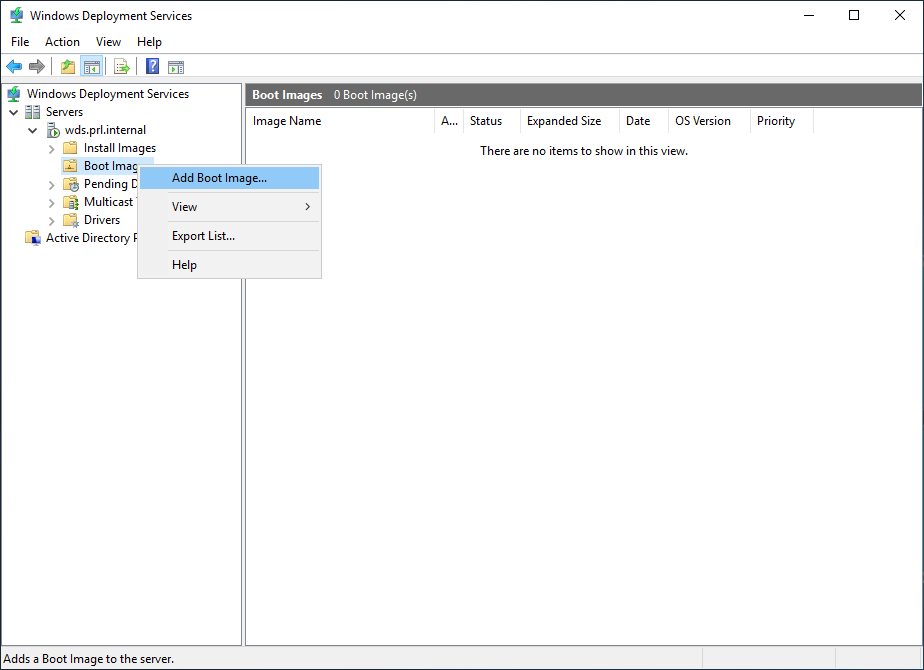Click the Install Images folder icon
The image size is (924, 670).
point(70,148)
